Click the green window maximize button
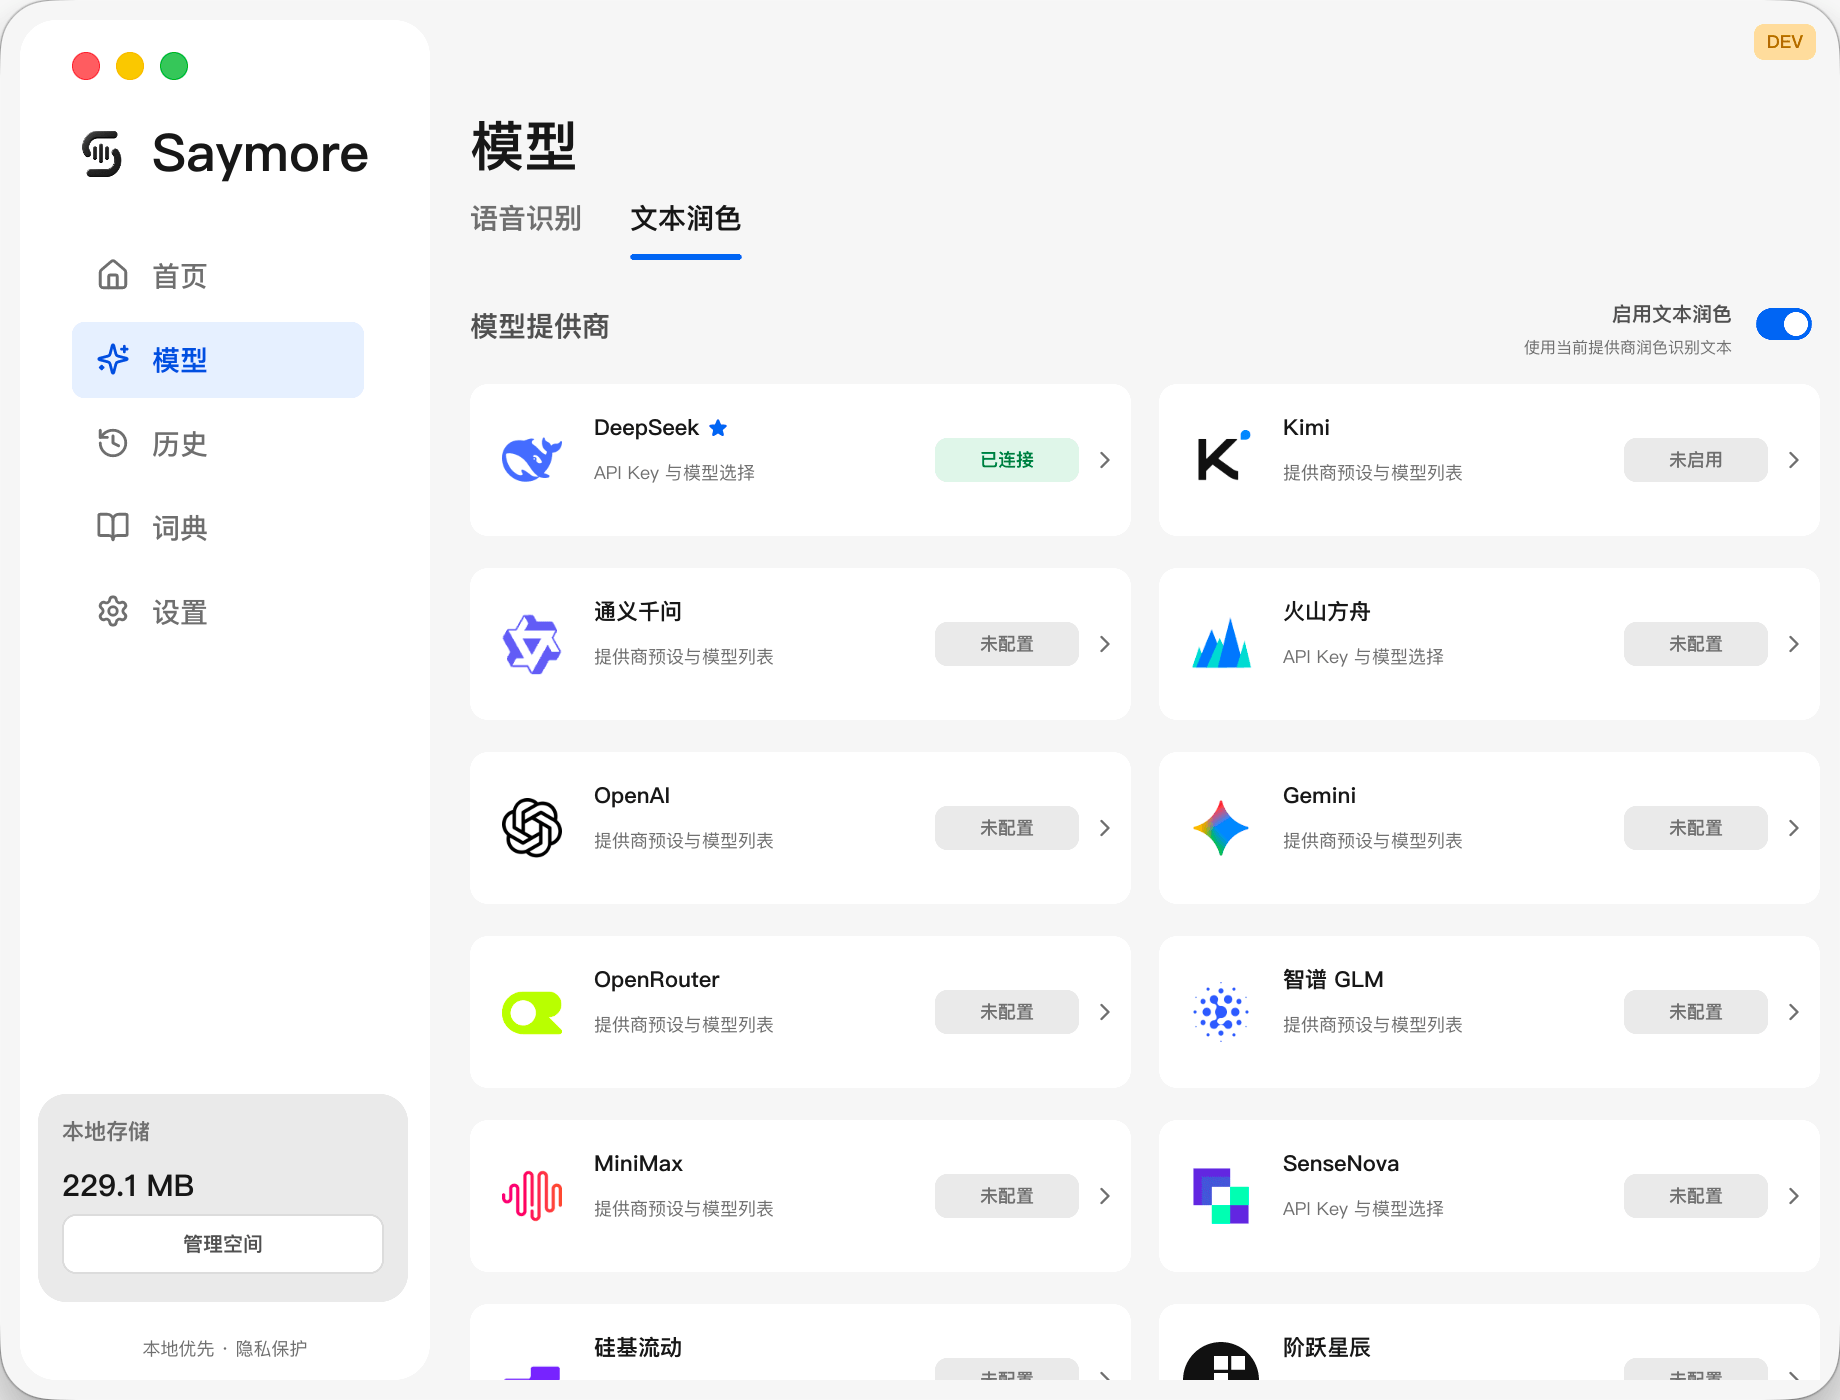 coord(174,66)
